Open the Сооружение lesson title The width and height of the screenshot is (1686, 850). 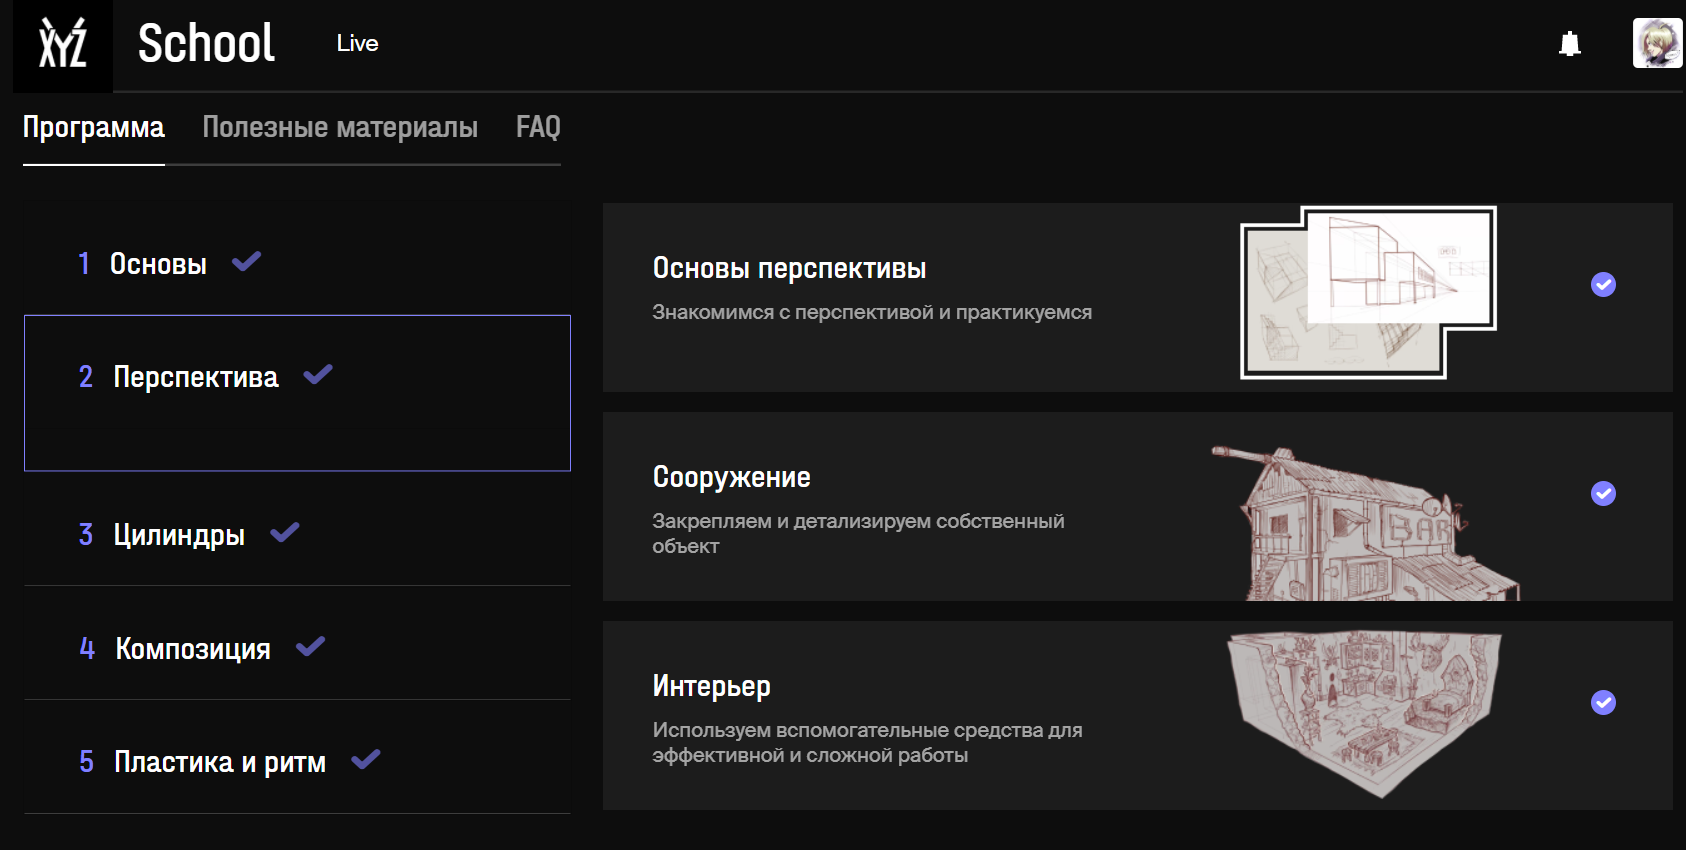pos(731,478)
